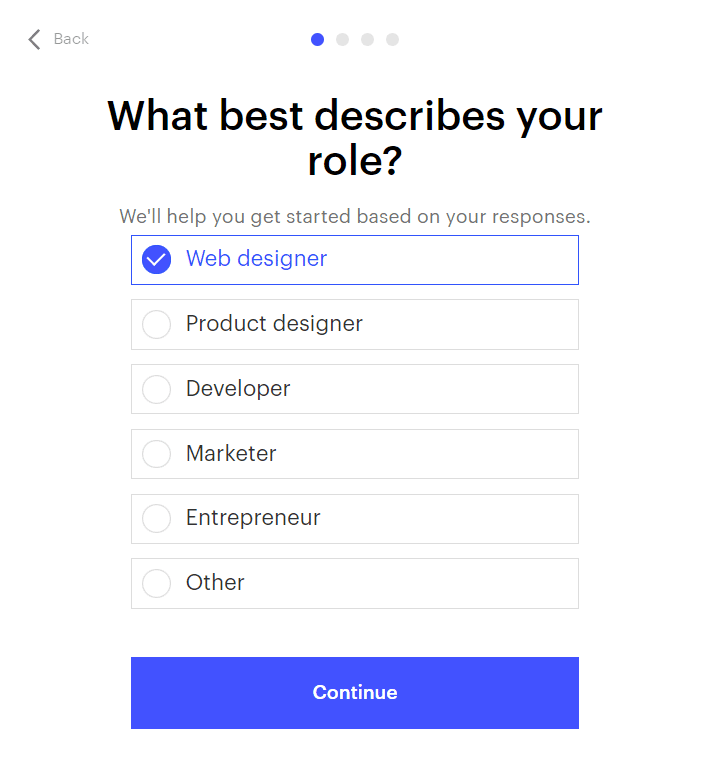
Task: Click the blue checkmark icon on Web designer
Action: [157, 260]
